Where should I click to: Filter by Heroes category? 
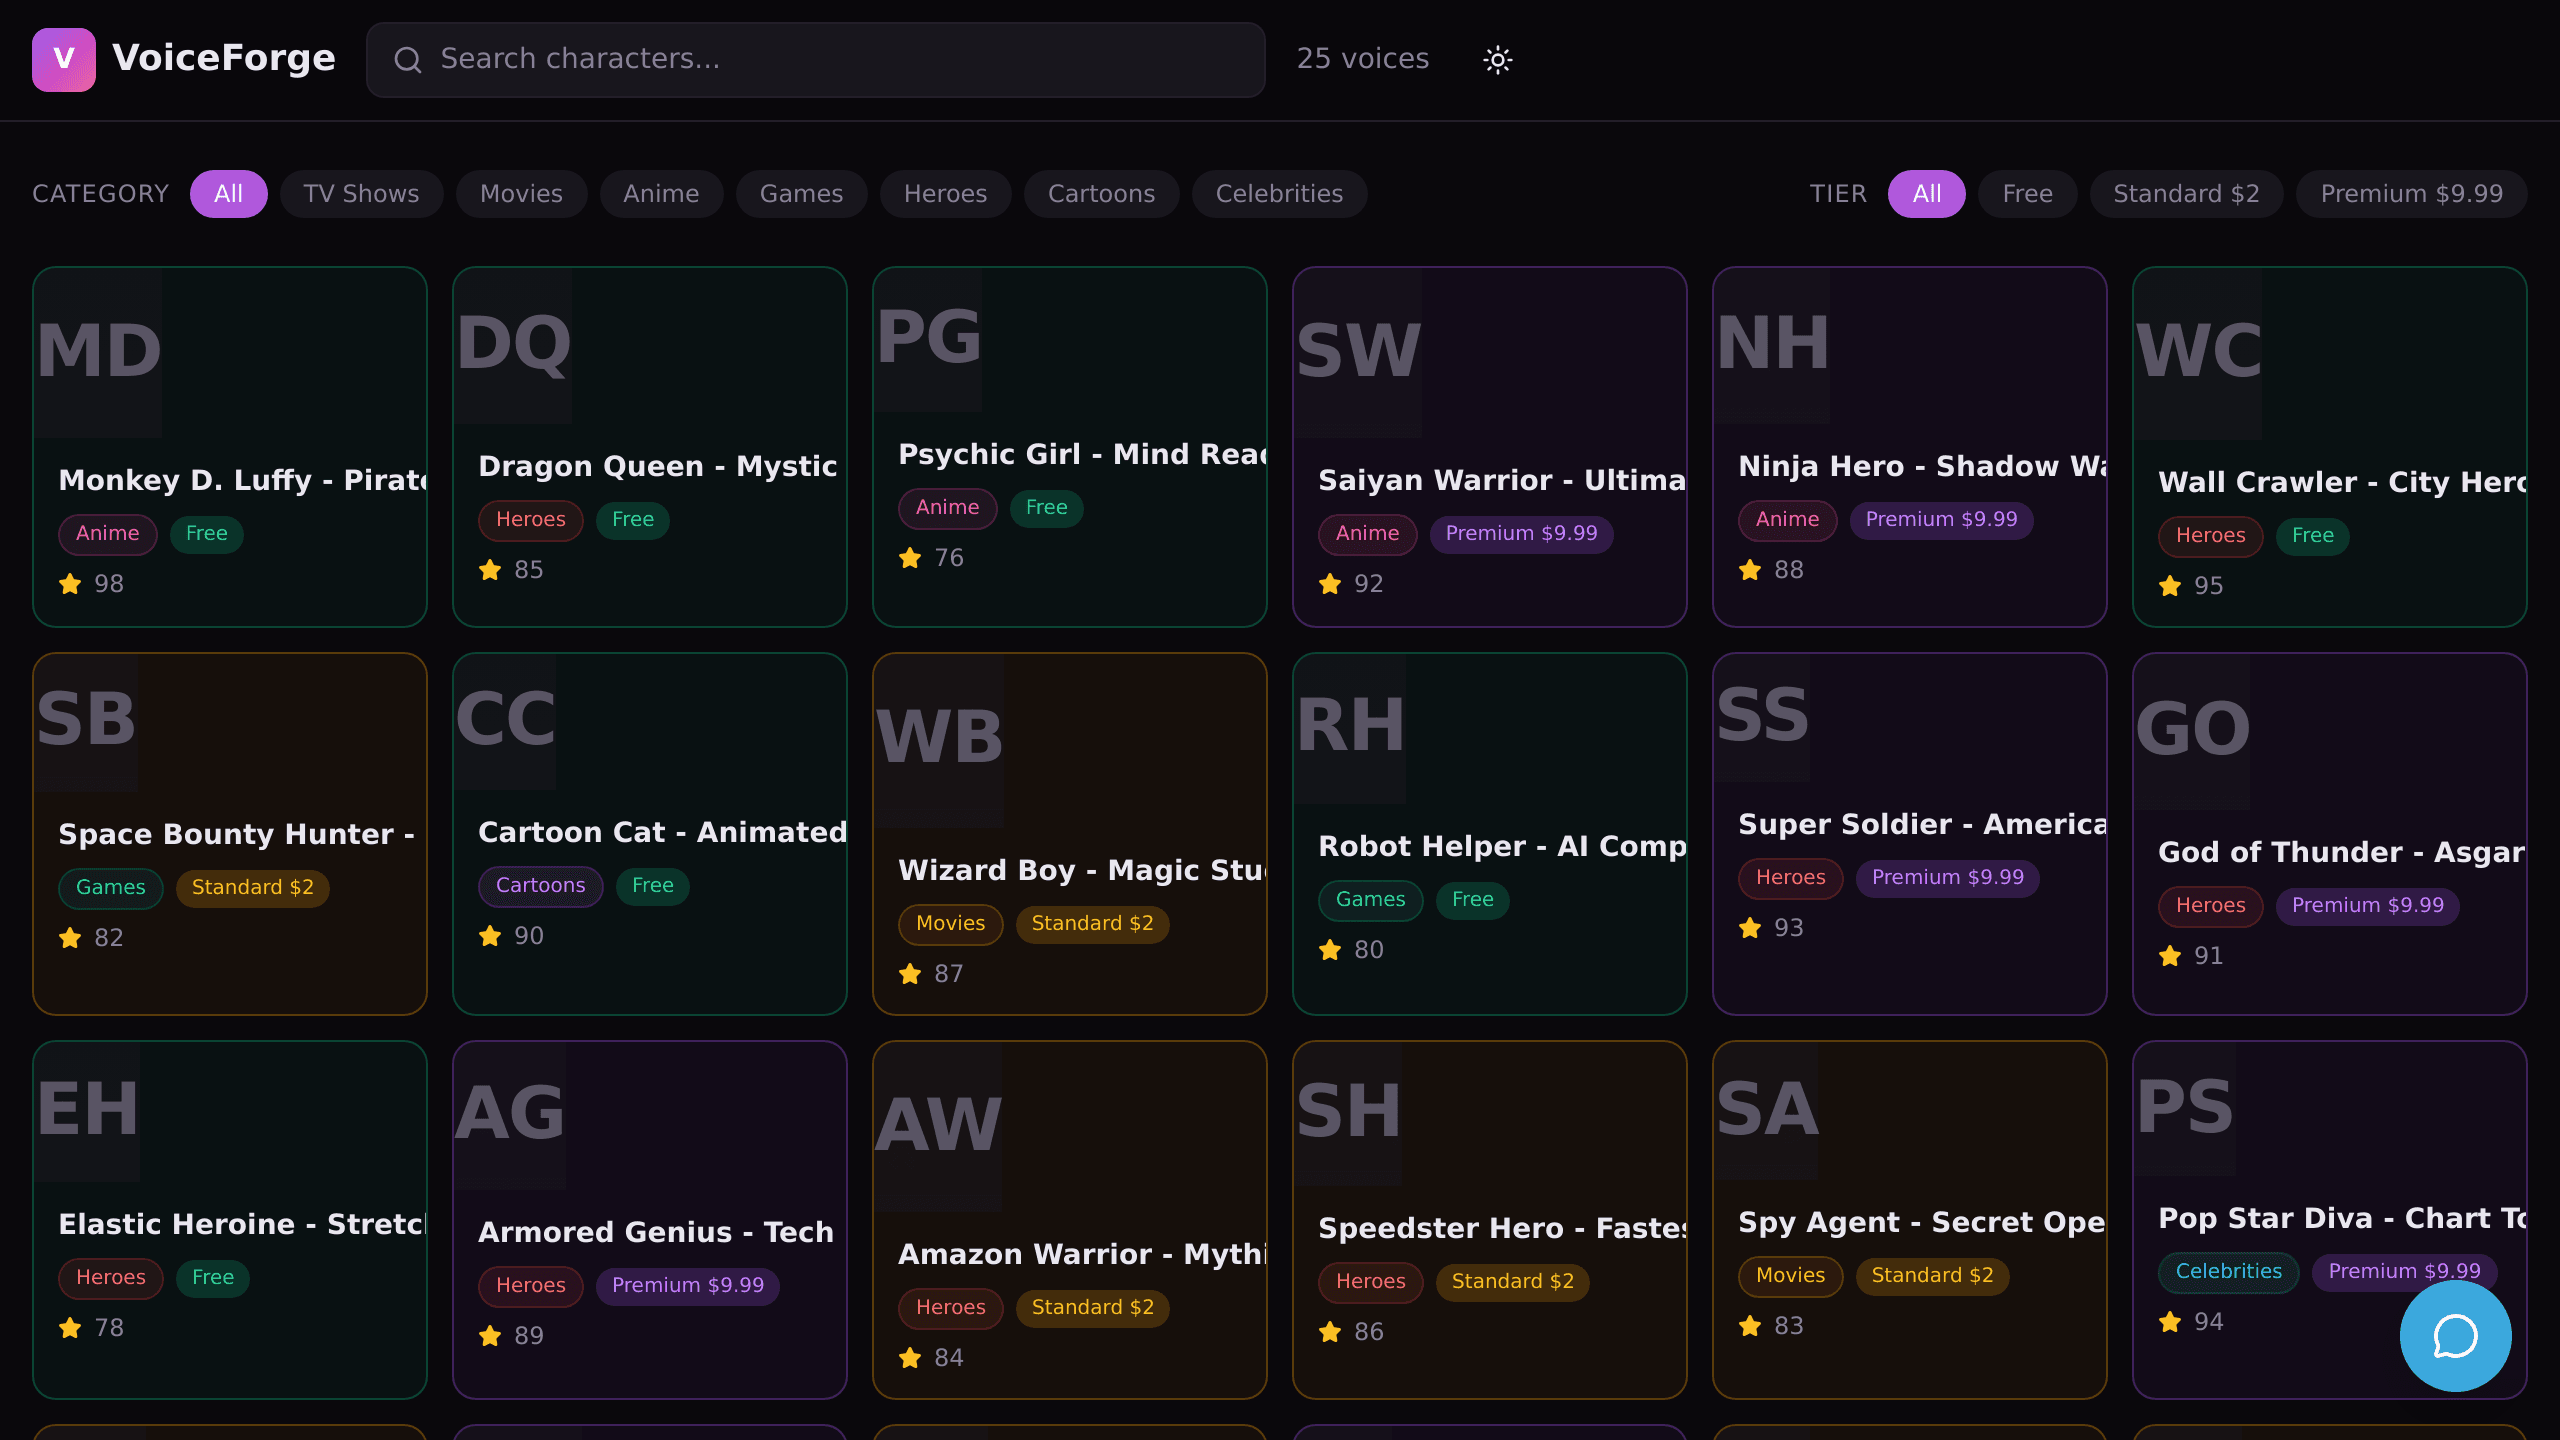(x=945, y=194)
